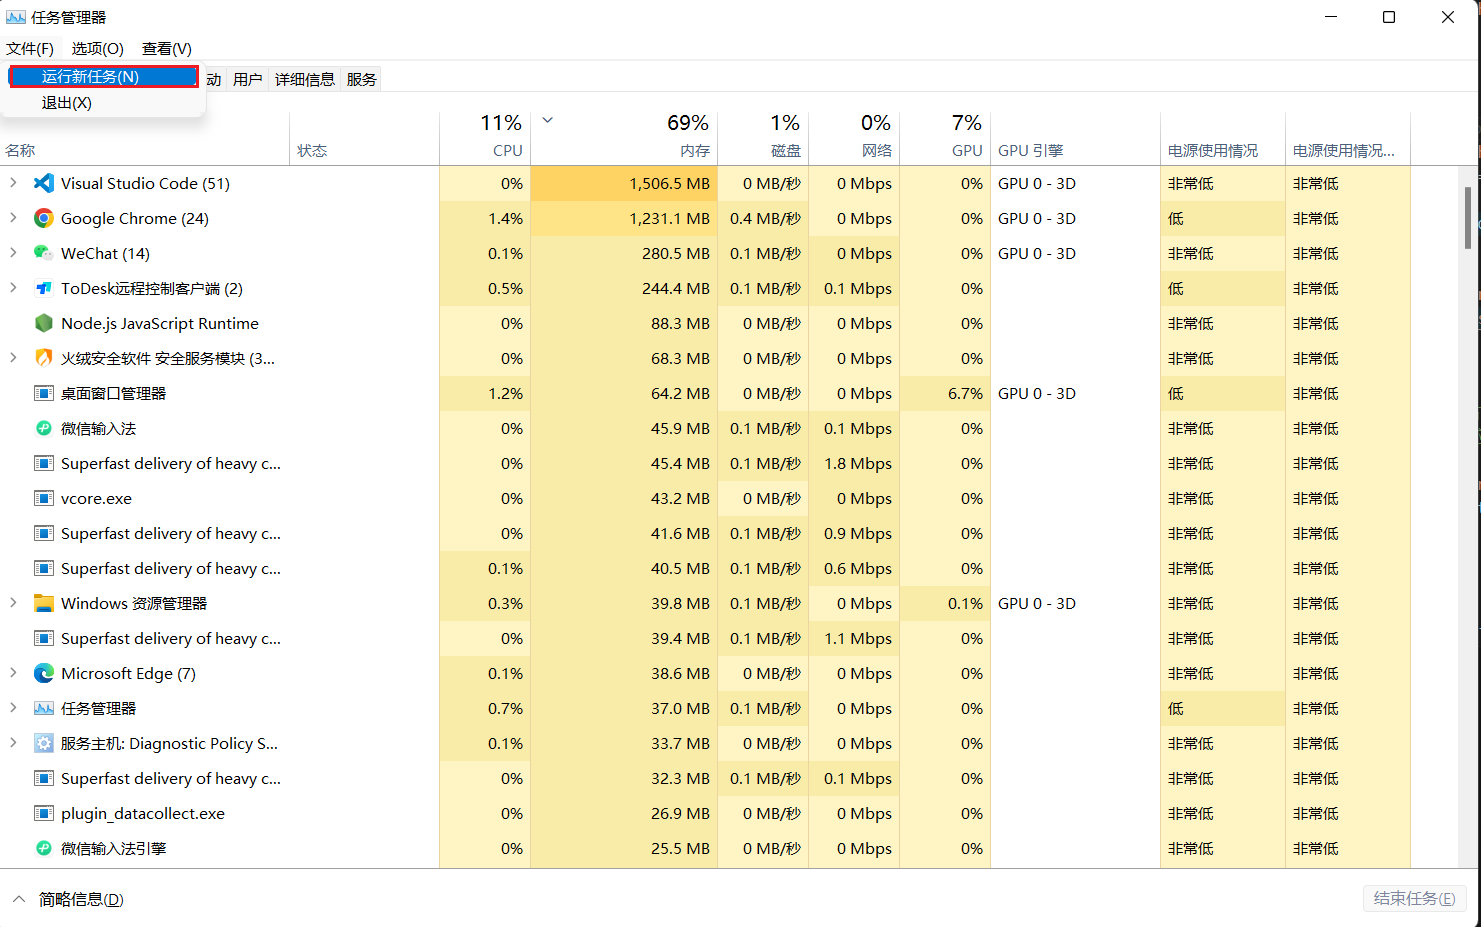Screen dimensions: 1481x927
Task: Click icon of Superfast delivery process using 45.4 MB
Action: (x=44, y=463)
